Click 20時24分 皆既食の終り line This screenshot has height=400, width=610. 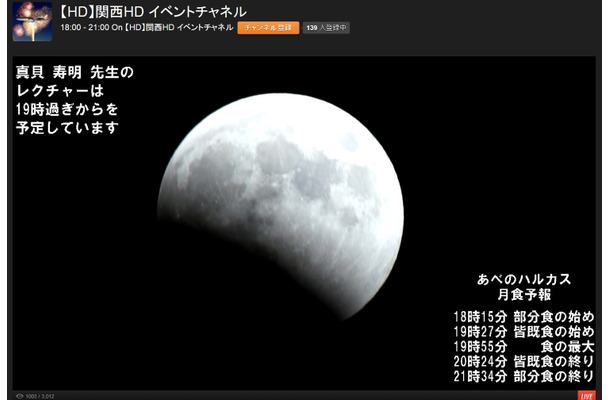pos(524,361)
